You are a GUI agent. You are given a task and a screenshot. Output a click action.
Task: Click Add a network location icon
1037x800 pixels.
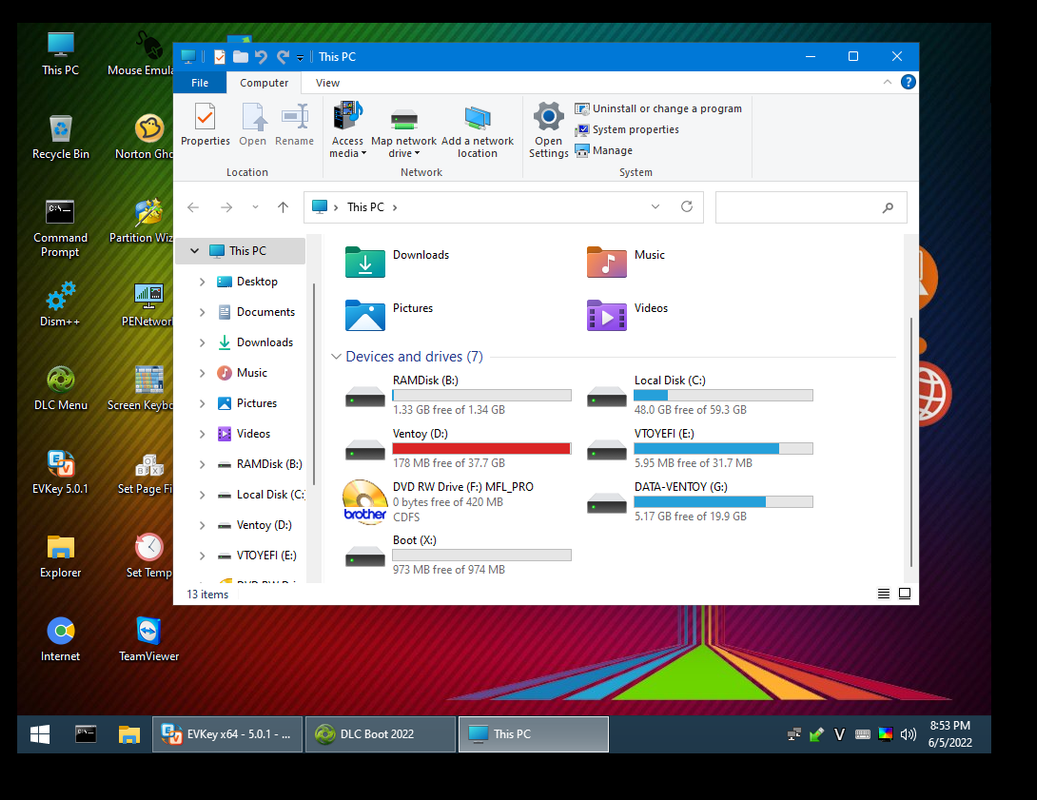coord(477,130)
